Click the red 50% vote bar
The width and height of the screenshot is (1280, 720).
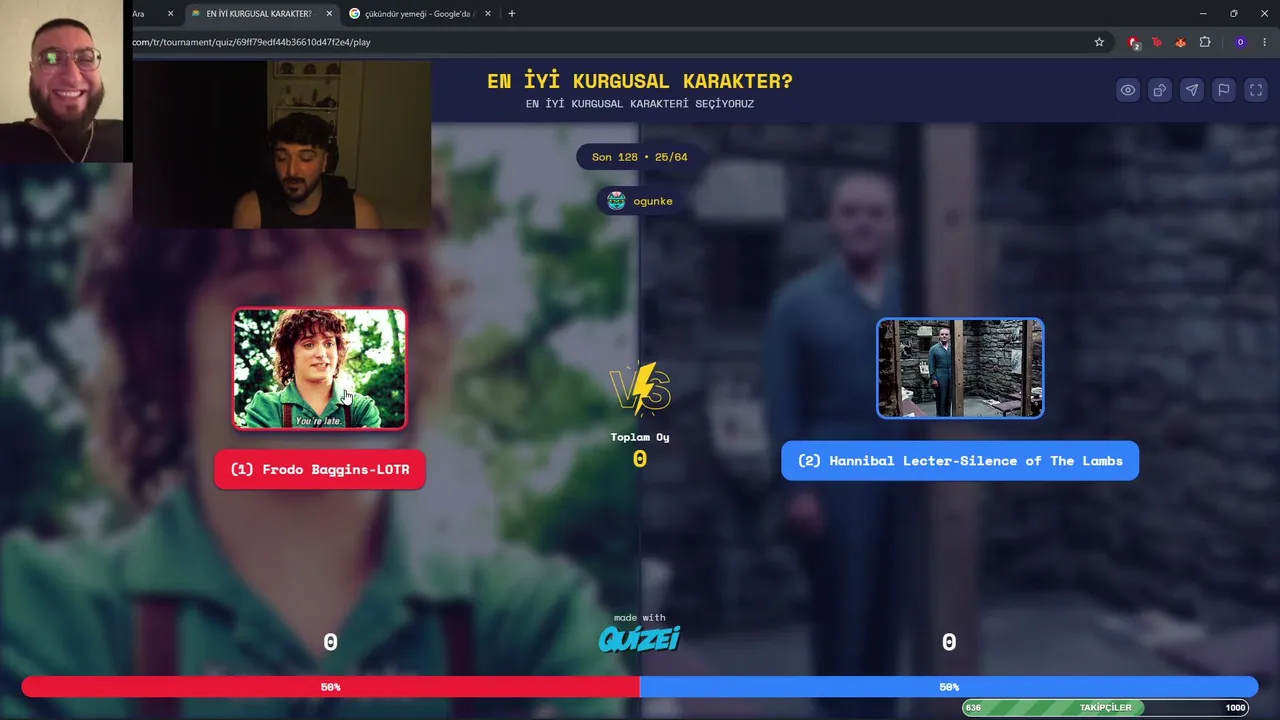click(x=331, y=687)
